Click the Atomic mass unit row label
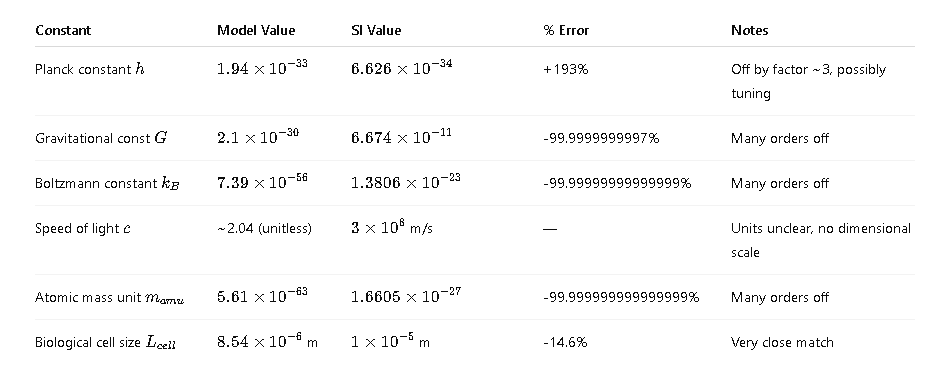Viewport: 943px width, 383px height. [109, 298]
